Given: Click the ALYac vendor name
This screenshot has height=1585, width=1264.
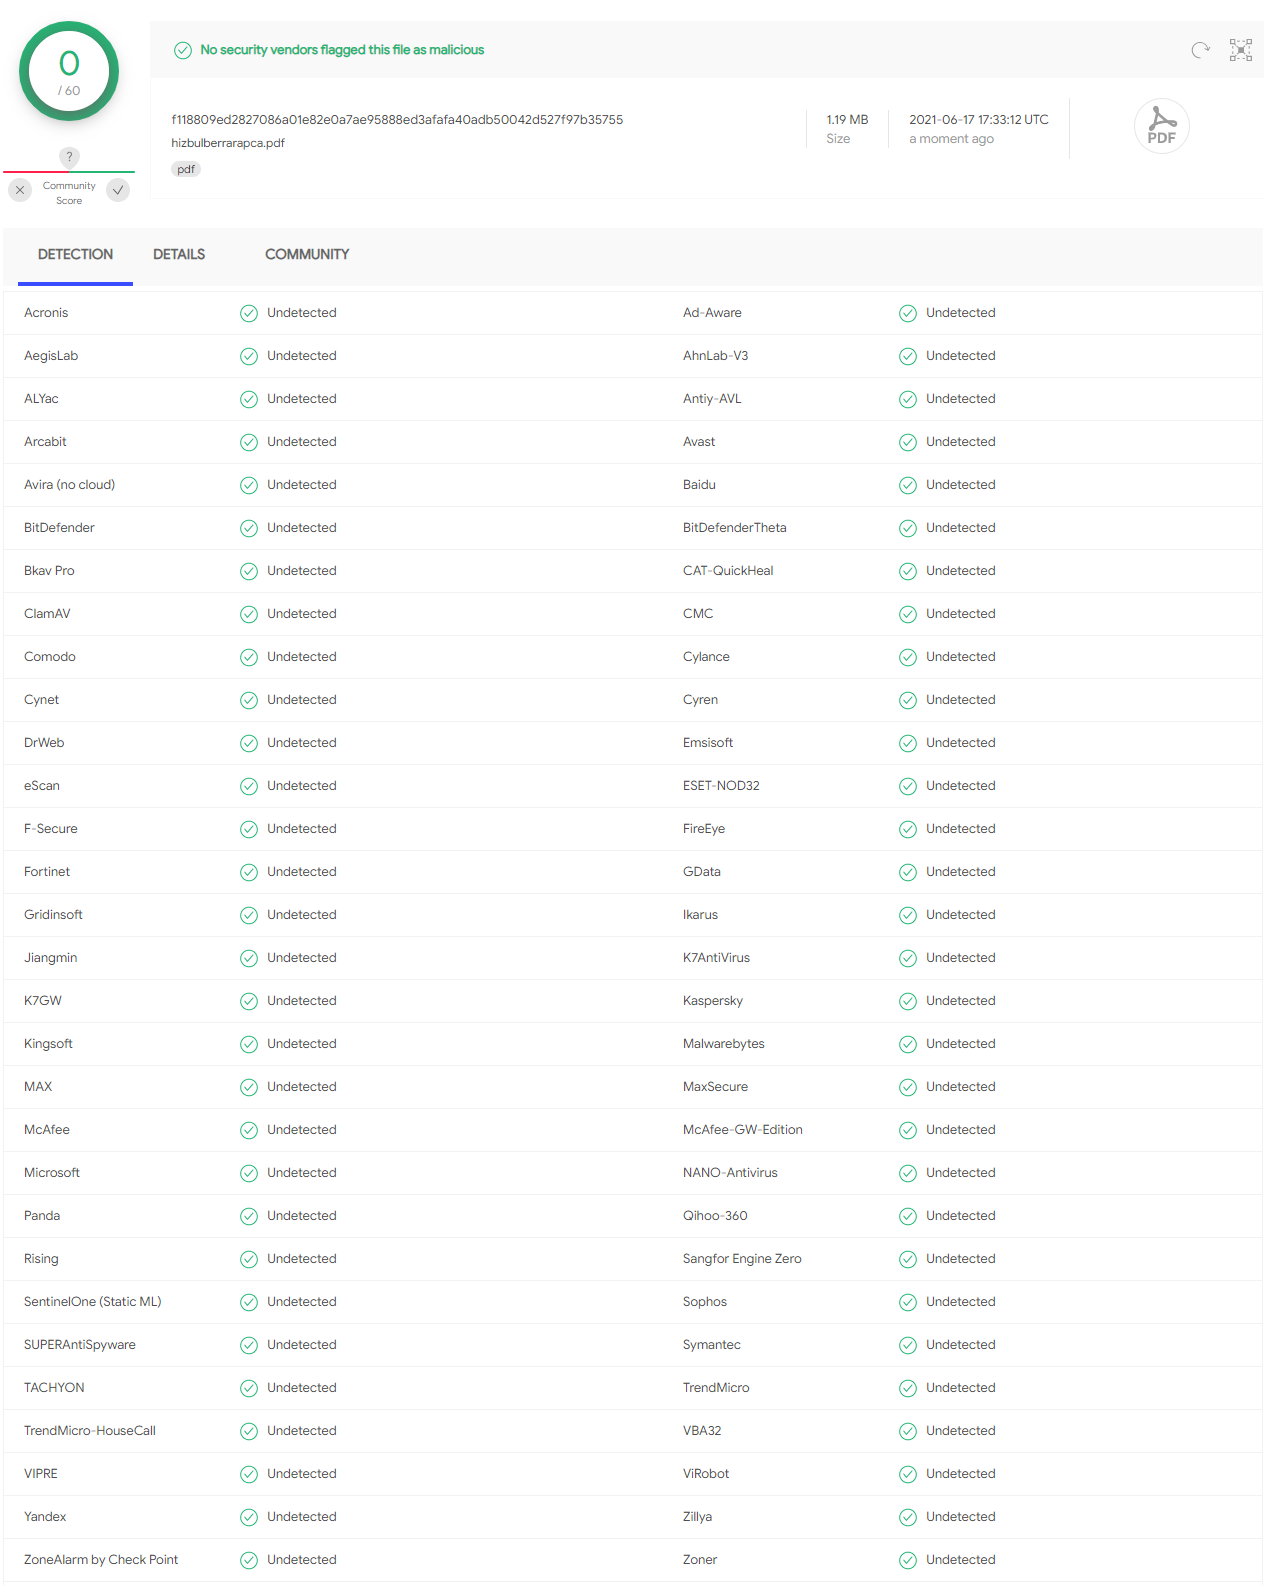Looking at the screenshot, I should coord(41,399).
